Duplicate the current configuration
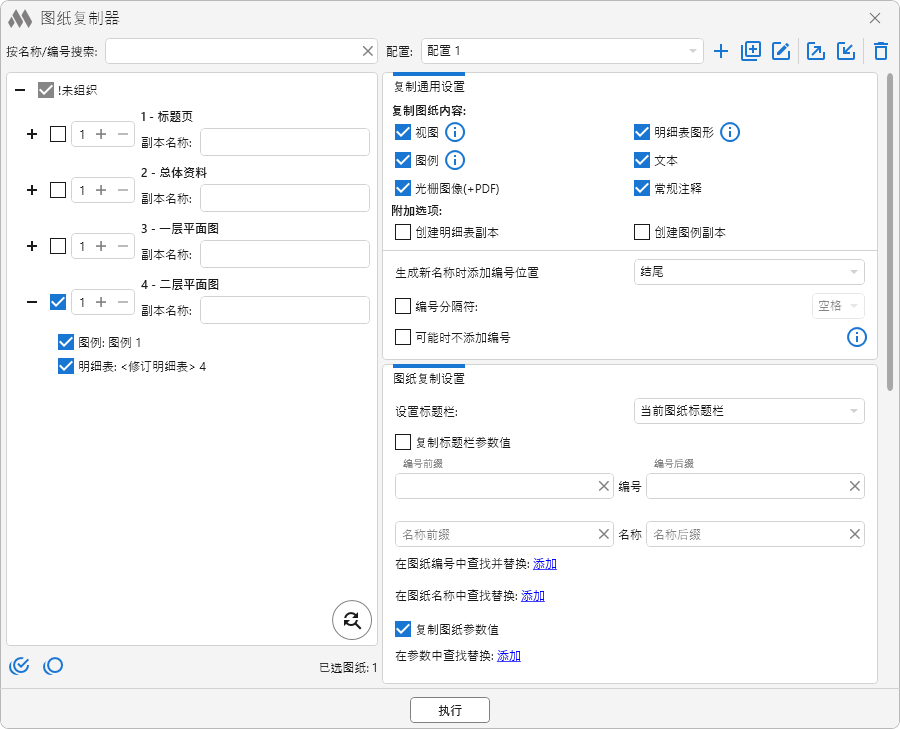Screen dimensions: 900x729 click(751, 51)
